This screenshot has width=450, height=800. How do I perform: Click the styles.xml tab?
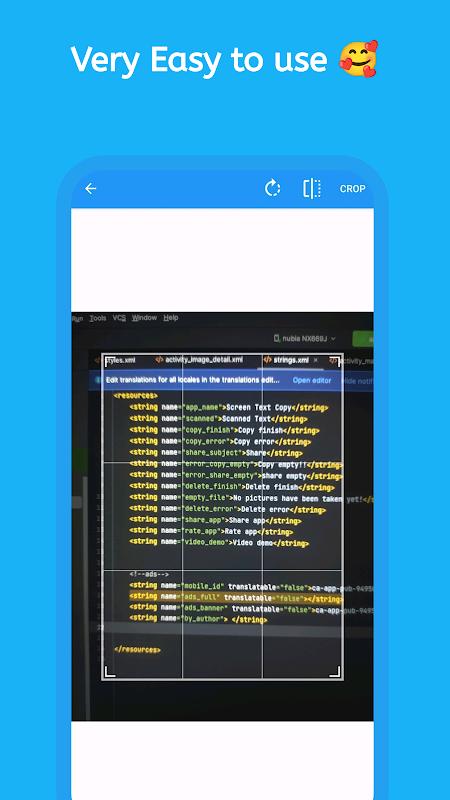pyautogui.click(x=117, y=360)
